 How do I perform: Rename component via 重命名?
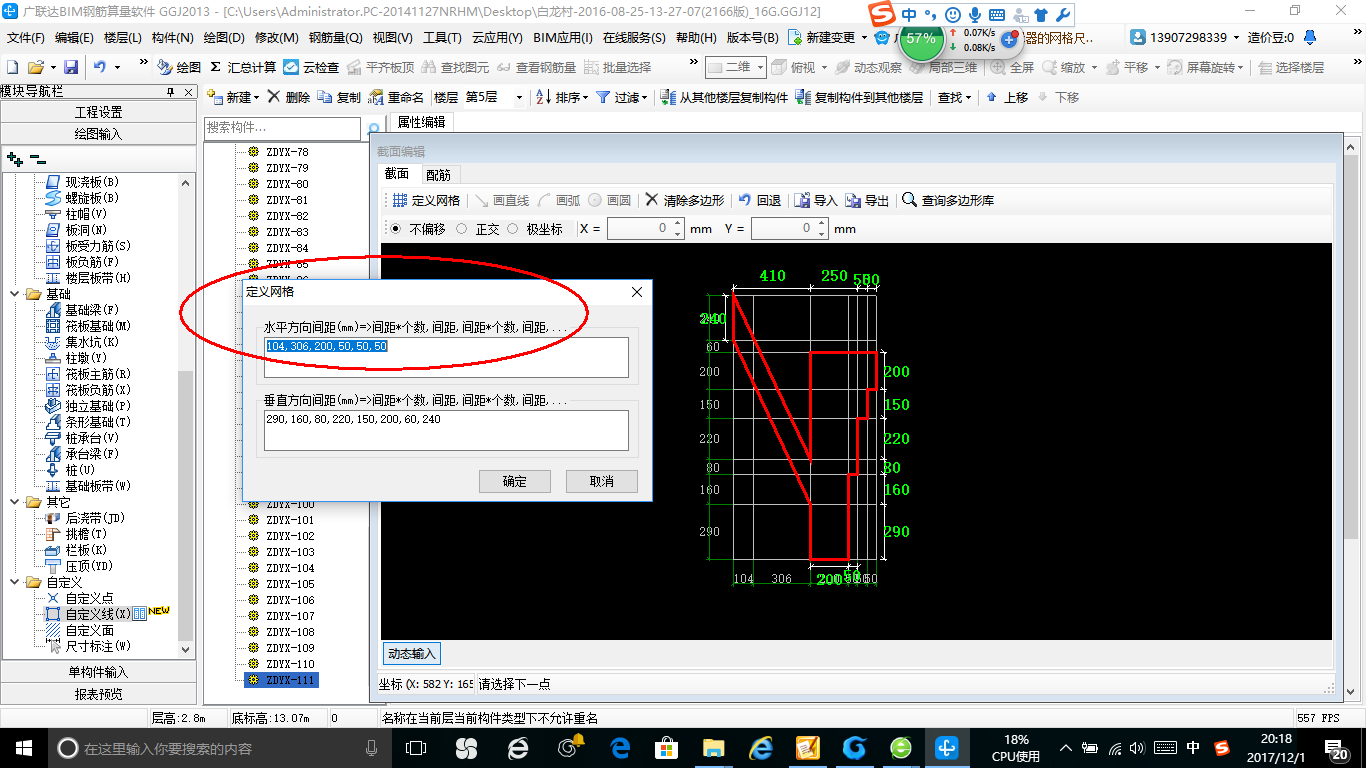point(396,97)
